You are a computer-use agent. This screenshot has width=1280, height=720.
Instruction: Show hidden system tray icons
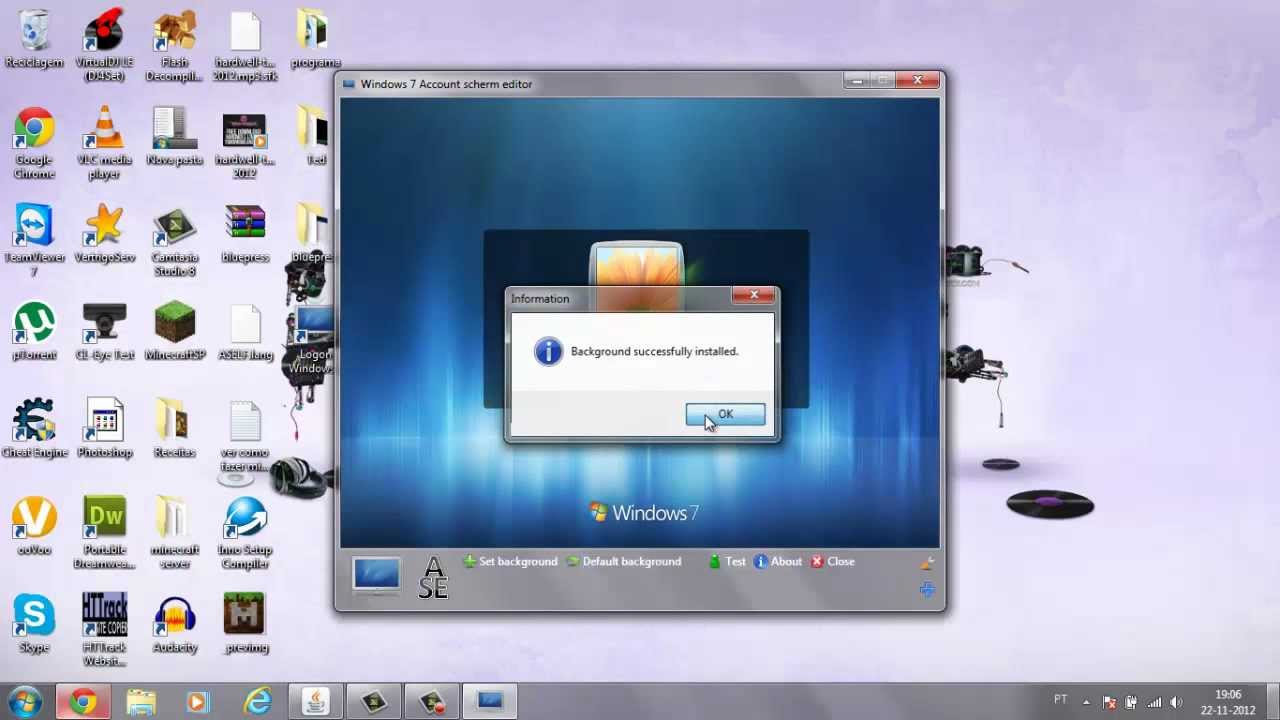1087,702
